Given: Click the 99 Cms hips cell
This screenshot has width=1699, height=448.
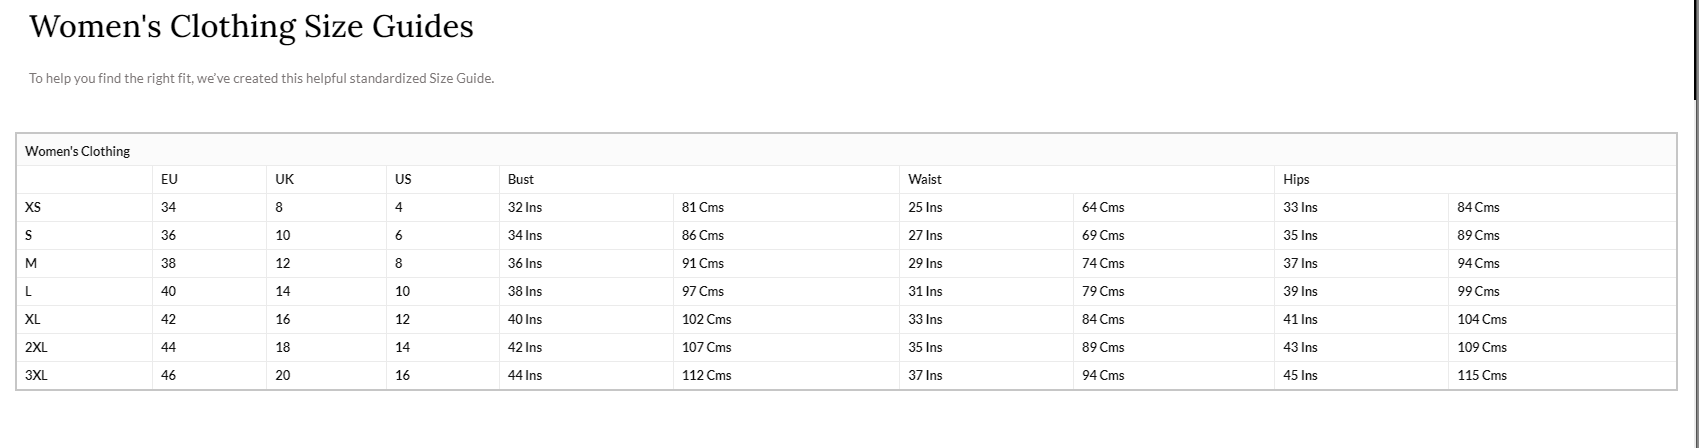Looking at the screenshot, I should 1478,291.
